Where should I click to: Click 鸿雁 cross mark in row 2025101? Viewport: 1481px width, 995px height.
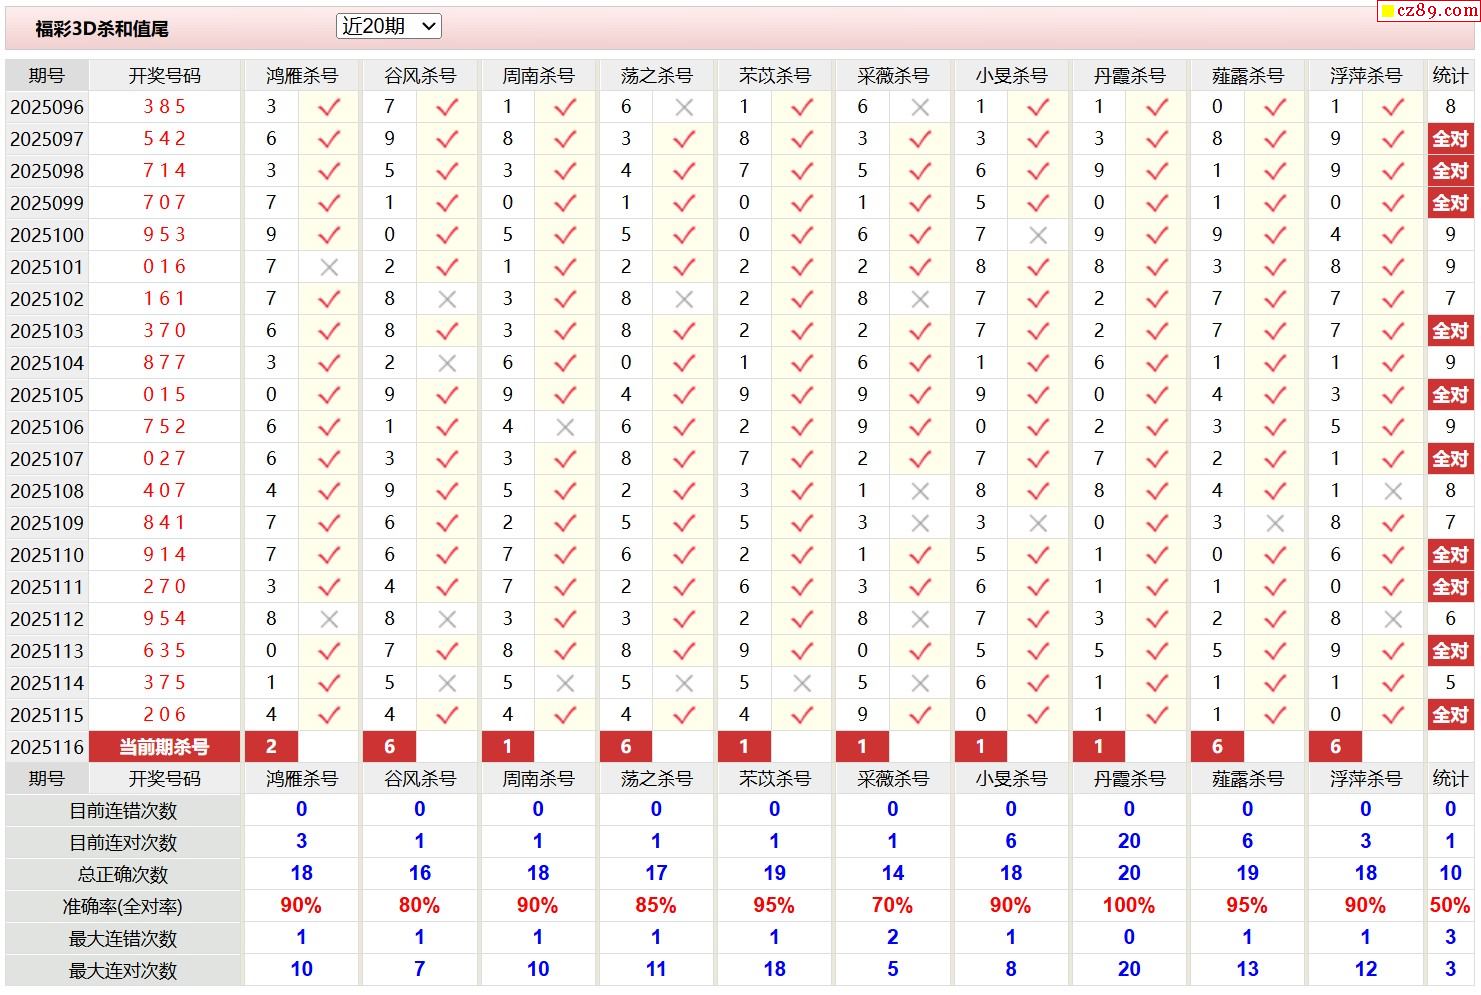329,267
